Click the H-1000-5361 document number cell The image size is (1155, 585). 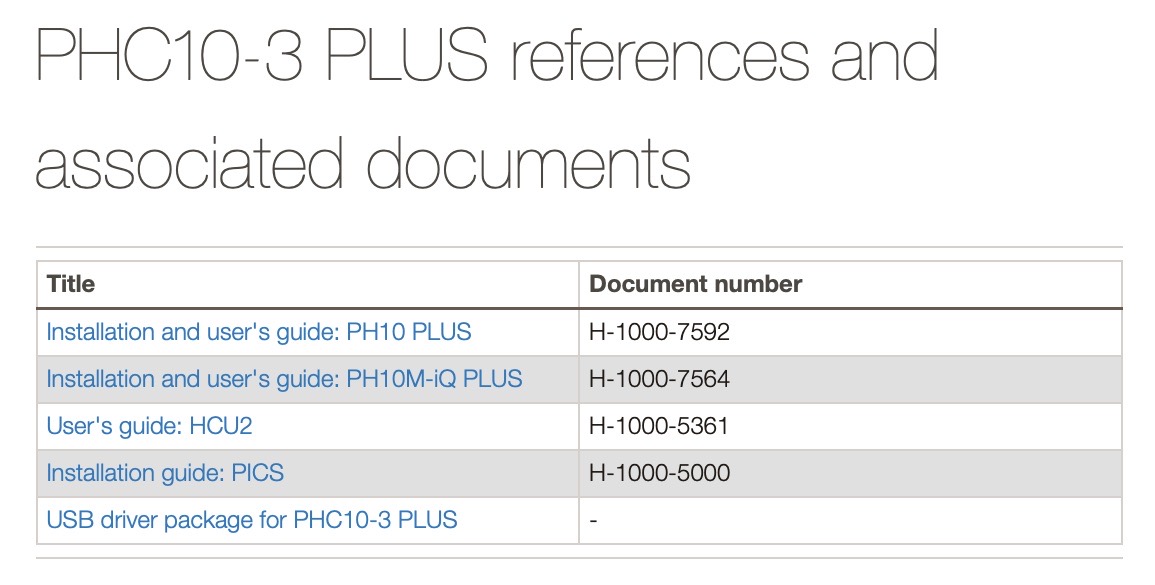660,426
